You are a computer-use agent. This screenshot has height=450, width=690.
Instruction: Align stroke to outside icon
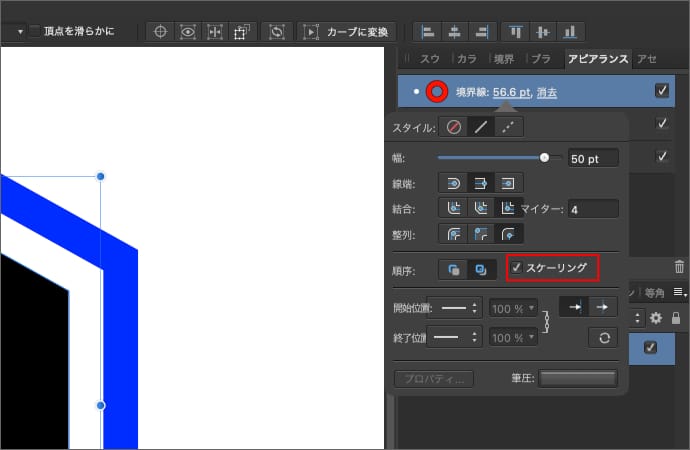508,235
